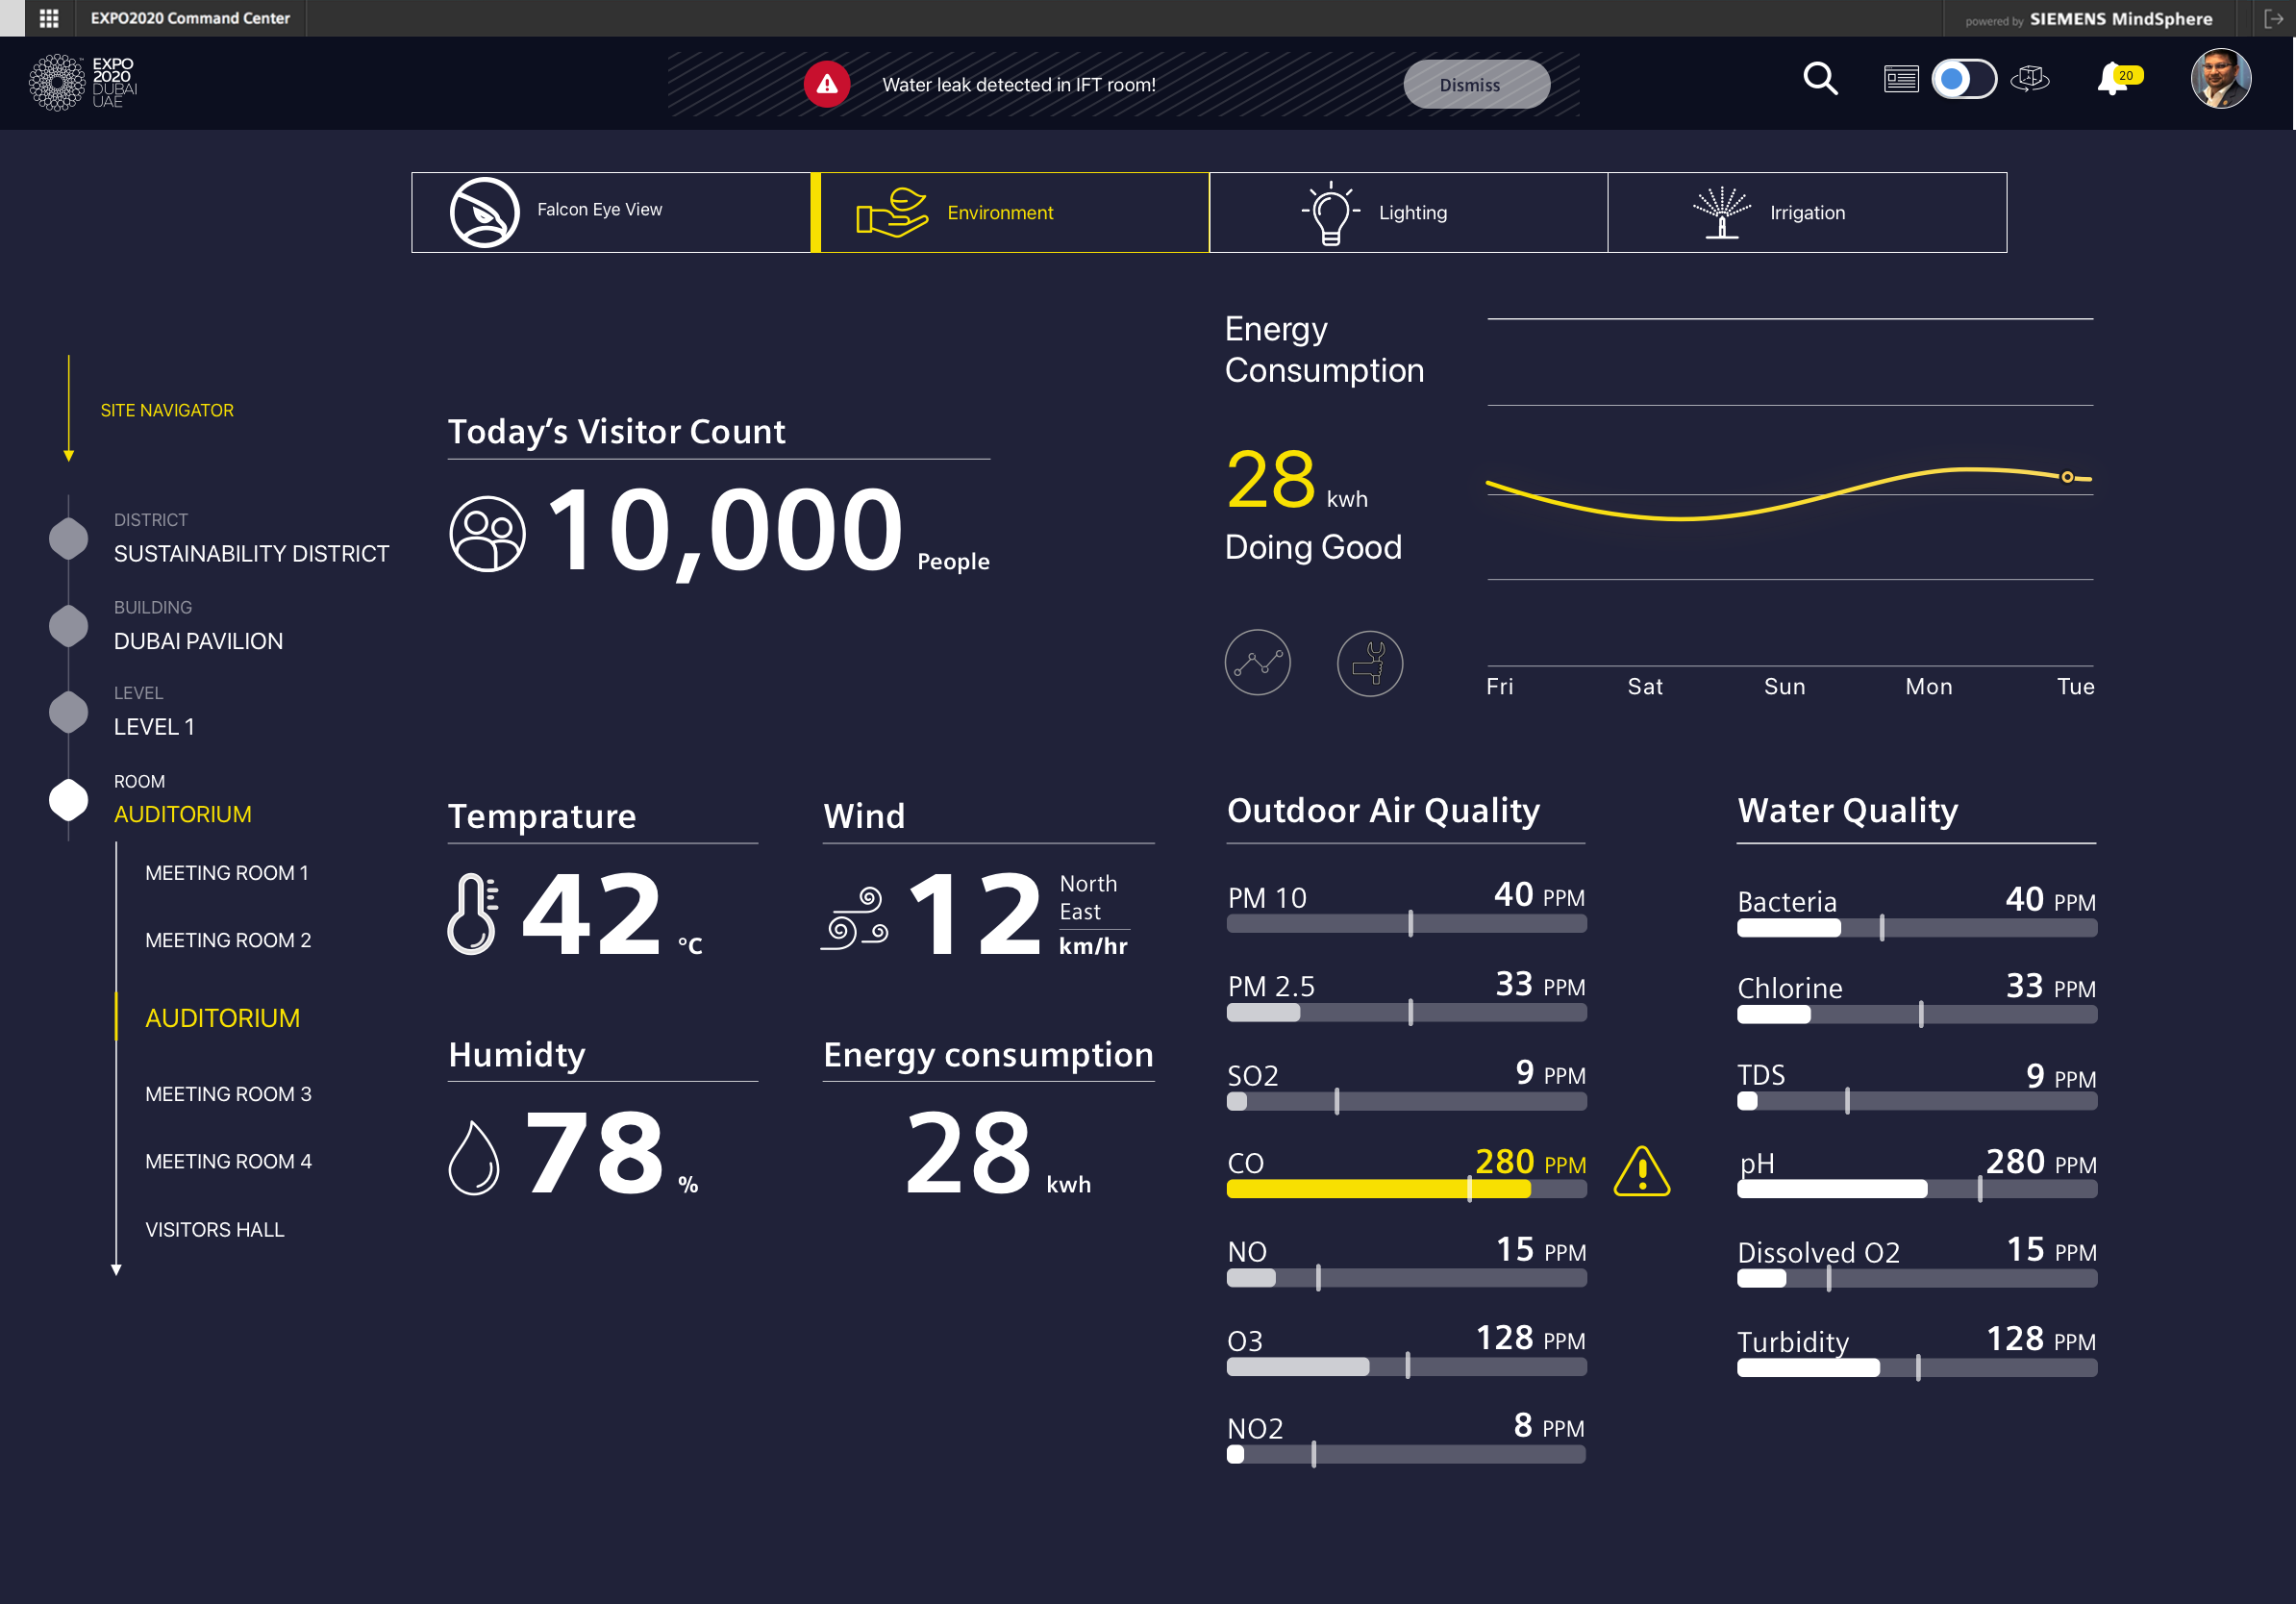The width and height of the screenshot is (2296, 1604).
Task: Switch to the Lighting tab
Action: pos(1408,212)
